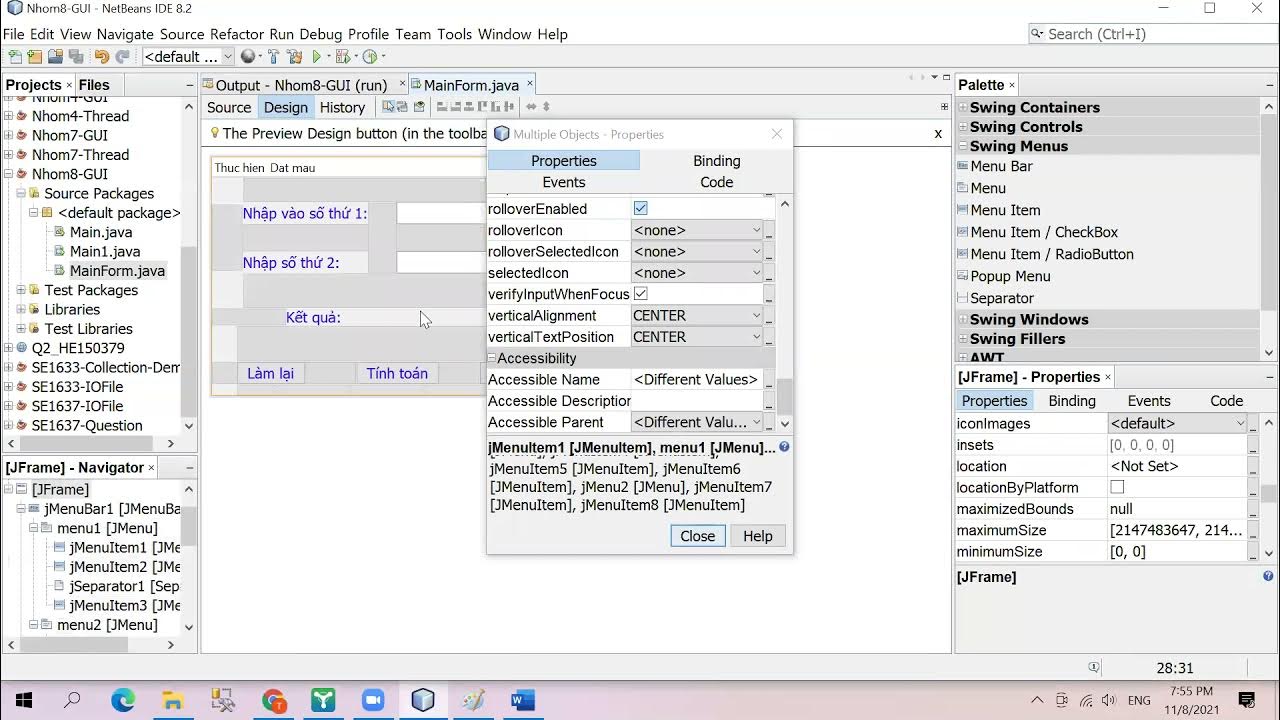Close the Output Nhom8-GUI tab
The image size is (1280, 720).
402,85
